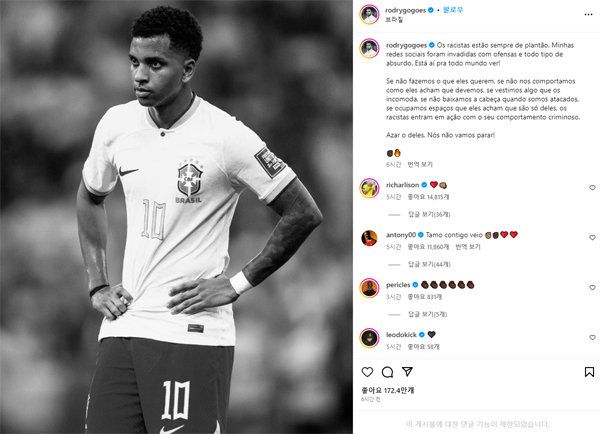
Task: Share post via paper plane icon
Action: [x=407, y=372]
